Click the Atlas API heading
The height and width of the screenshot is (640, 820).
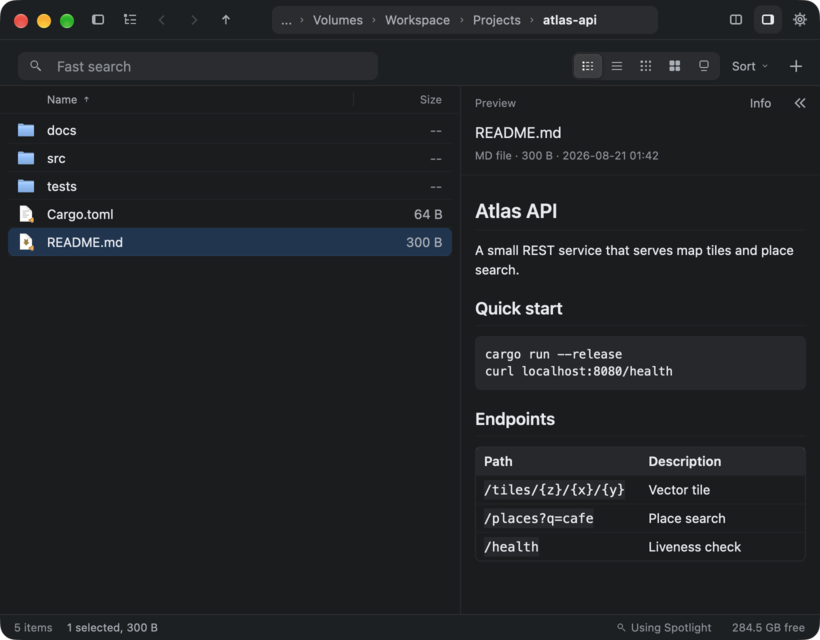tap(516, 211)
